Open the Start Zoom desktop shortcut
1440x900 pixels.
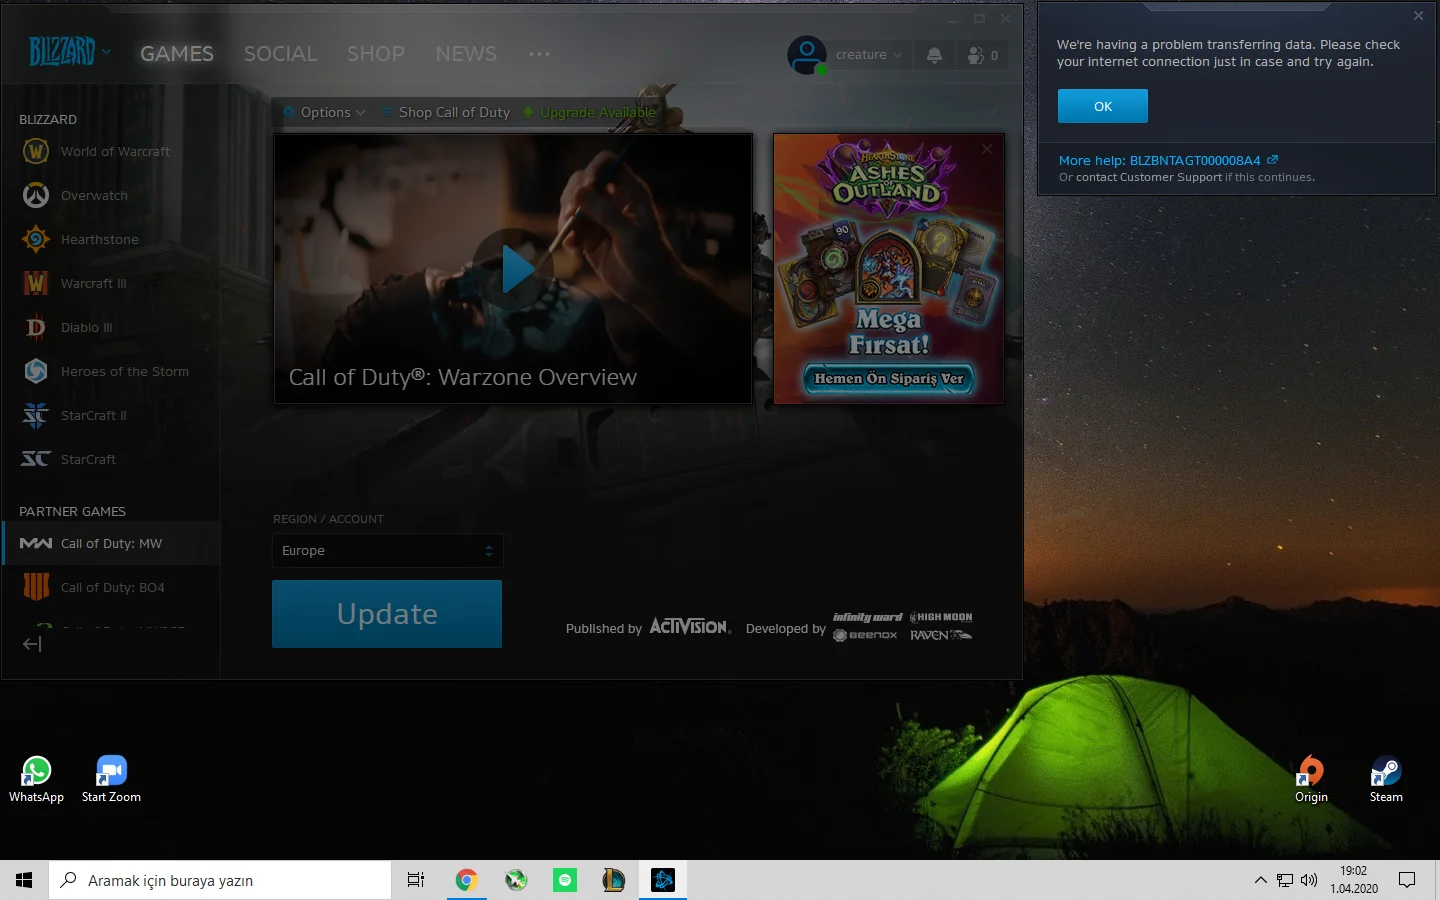tap(111, 779)
